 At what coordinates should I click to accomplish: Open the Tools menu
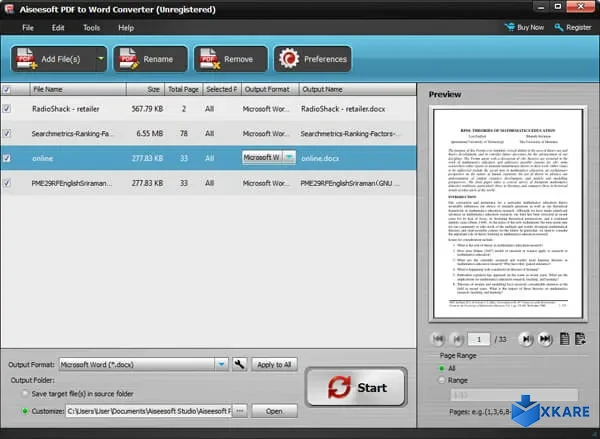point(91,28)
